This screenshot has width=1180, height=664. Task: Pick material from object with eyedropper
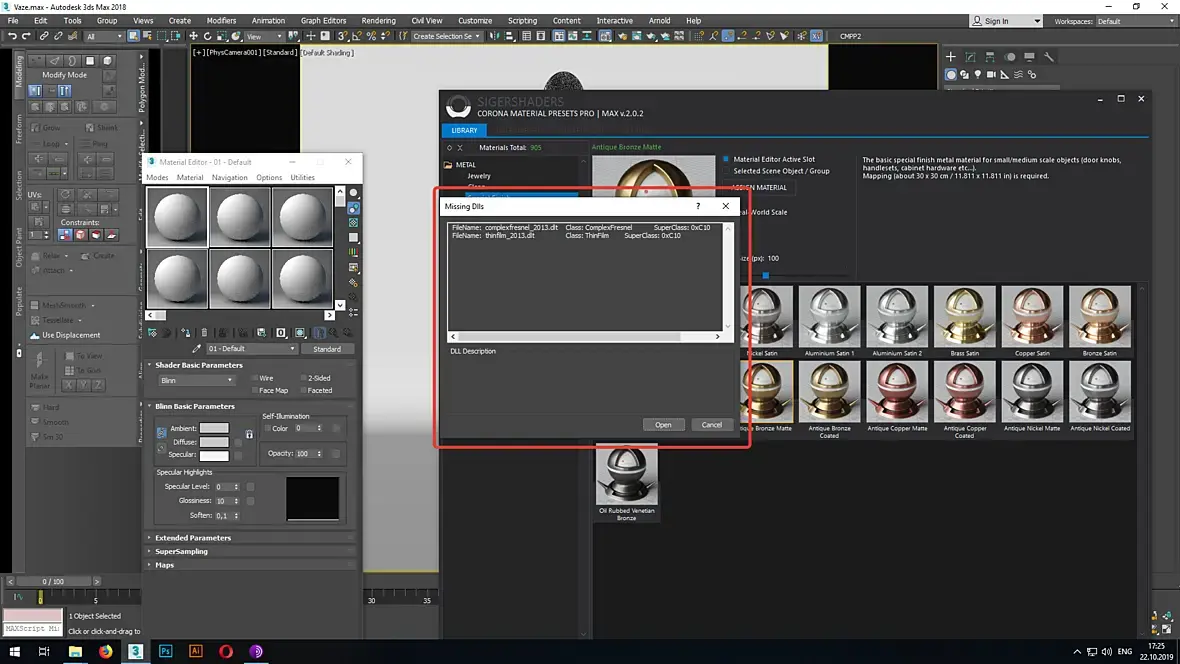196,349
